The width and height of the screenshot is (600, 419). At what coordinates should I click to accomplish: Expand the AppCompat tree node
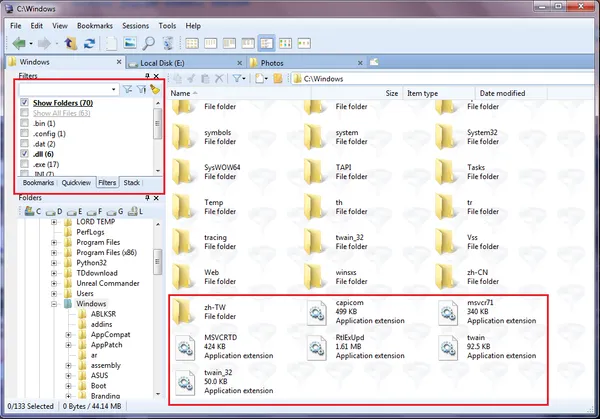coord(68,335)
